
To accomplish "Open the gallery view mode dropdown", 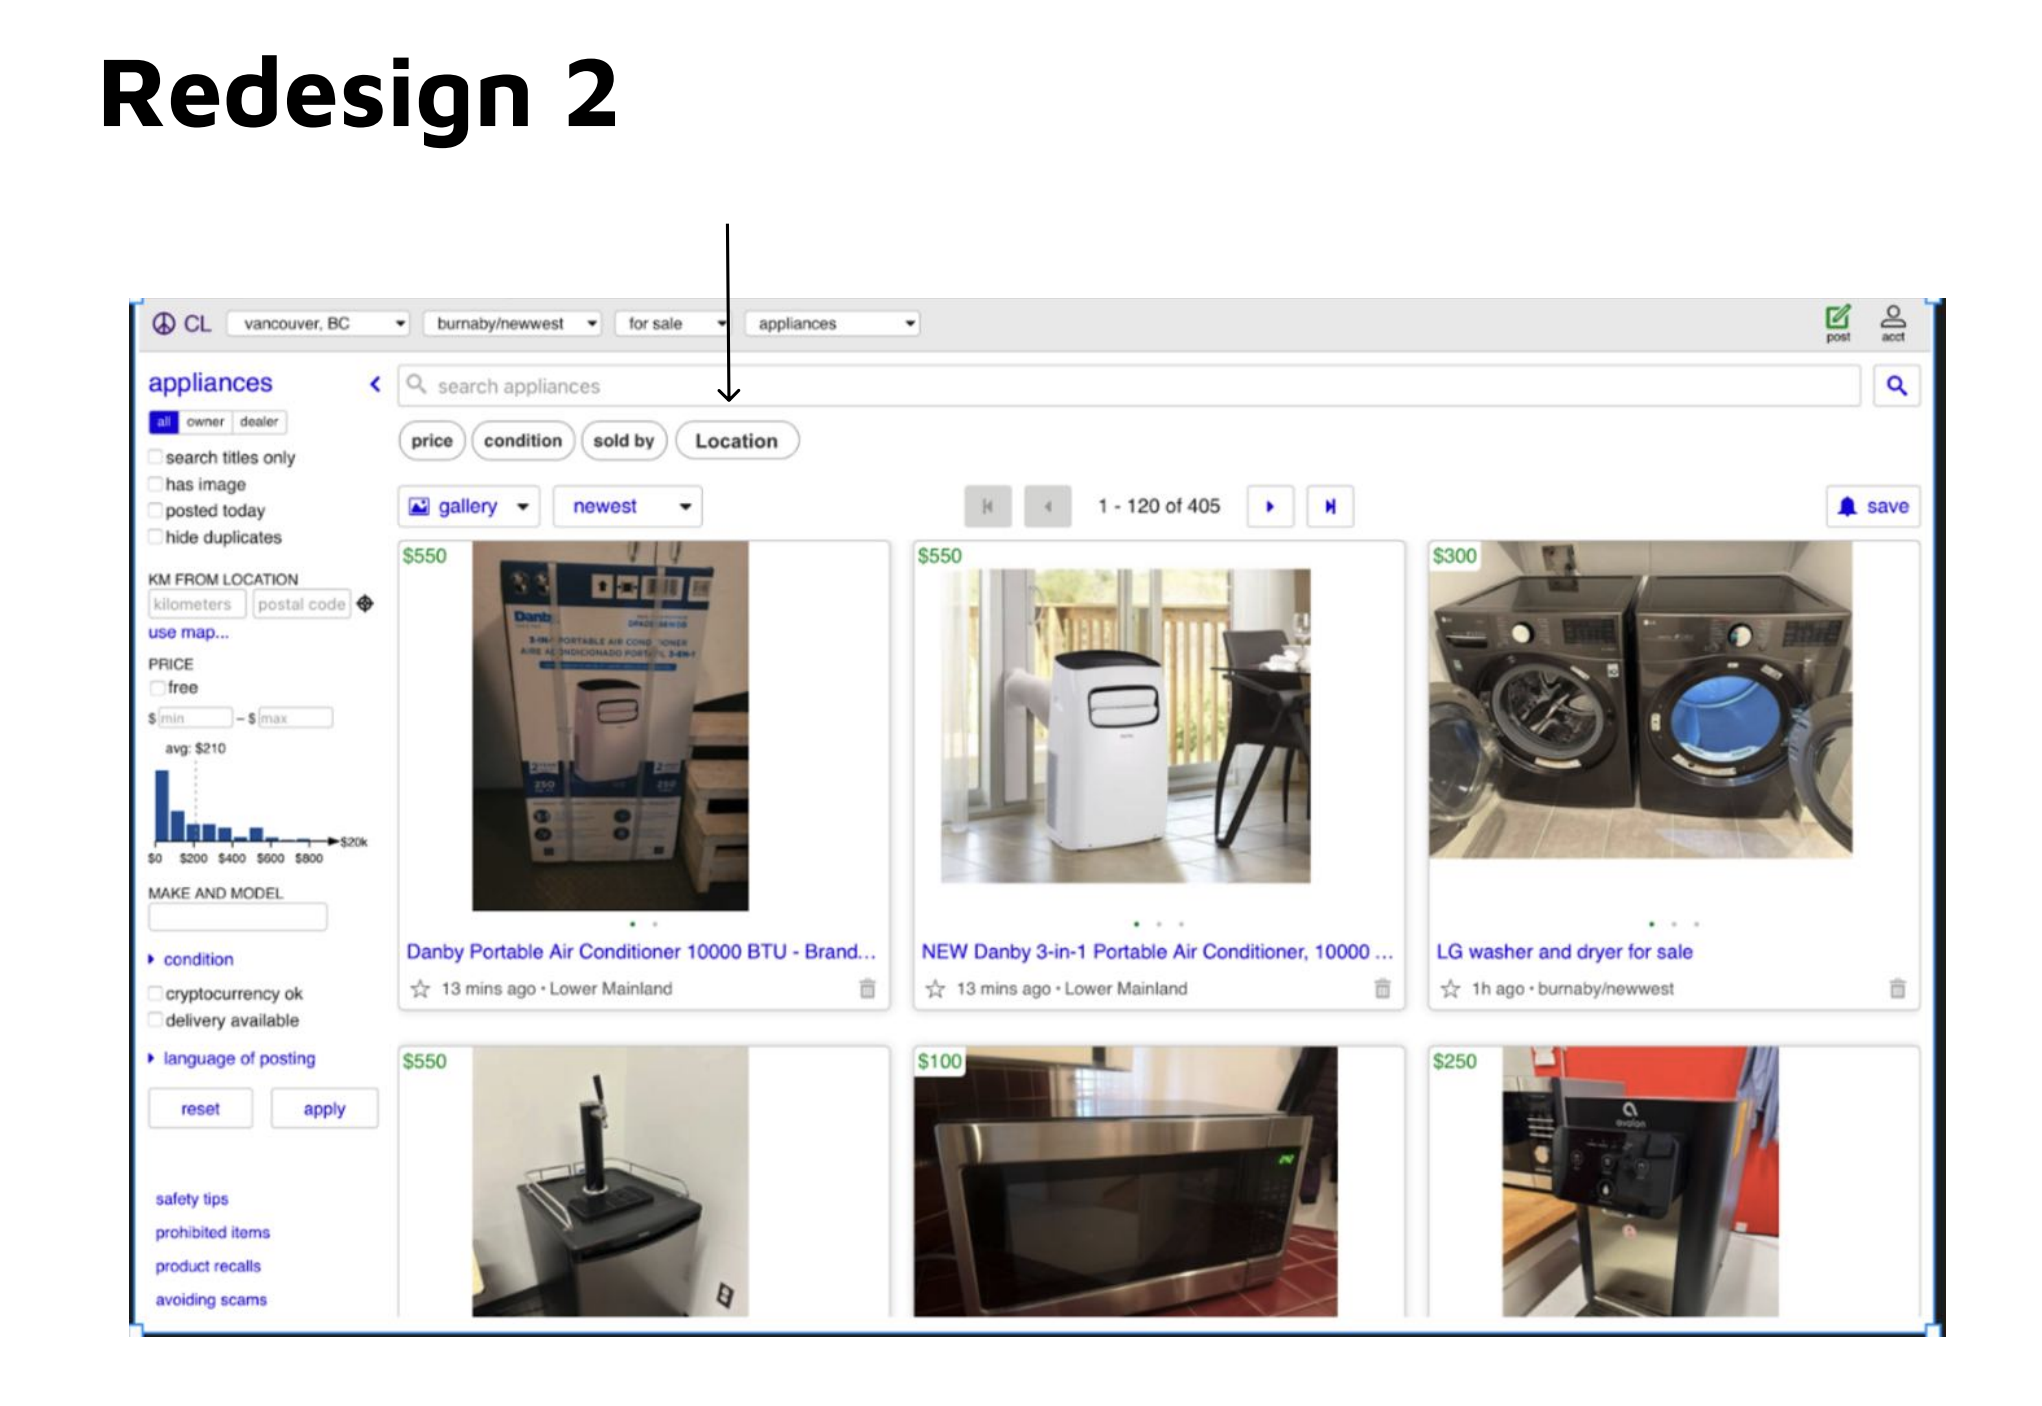I will (468, 506).
